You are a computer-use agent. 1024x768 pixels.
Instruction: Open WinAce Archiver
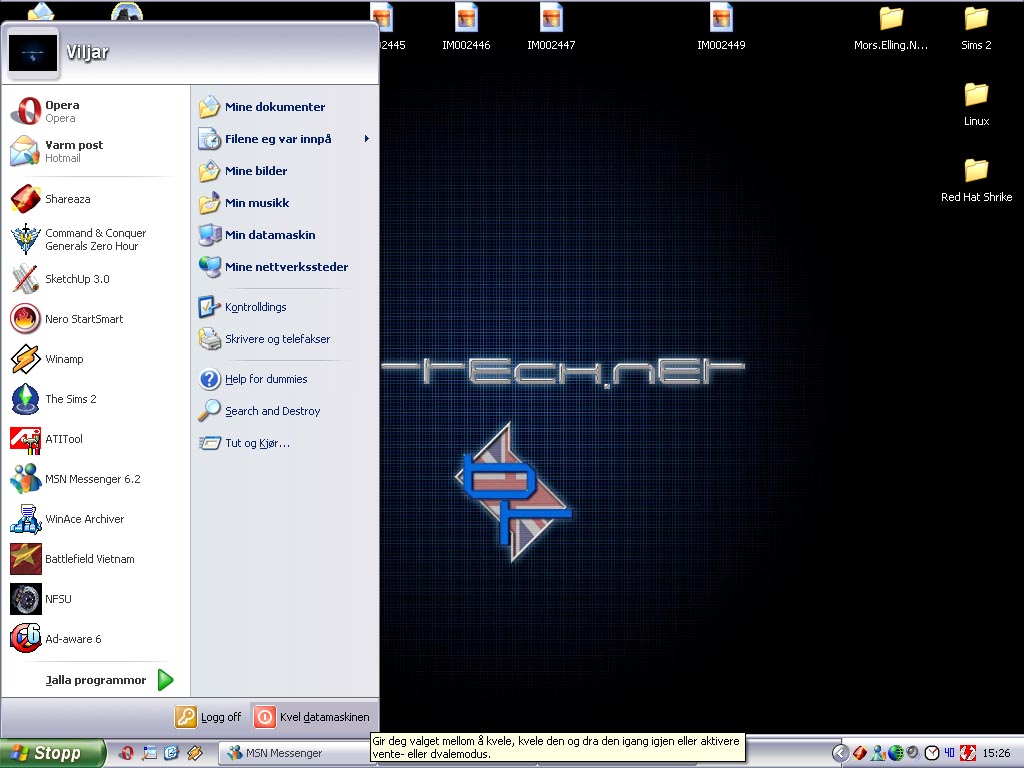point(96,519)
